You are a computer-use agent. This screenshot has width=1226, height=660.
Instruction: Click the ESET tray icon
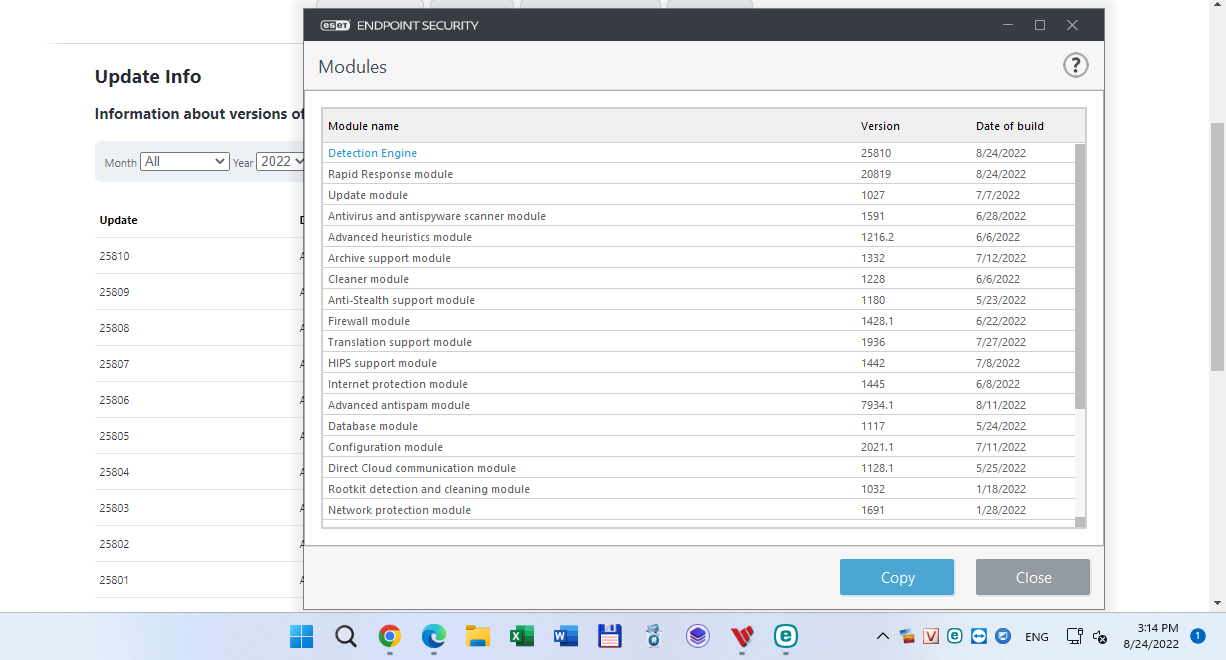(x=955, y=636)
